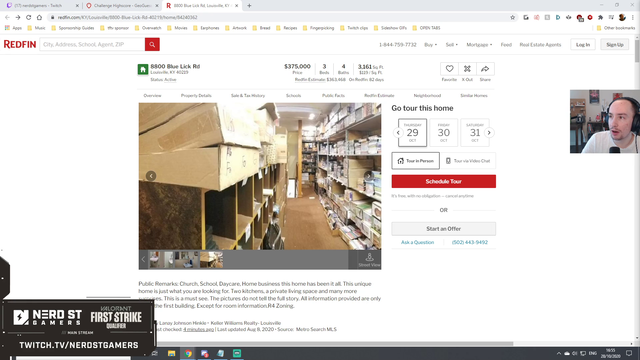Bookmark this page with star icon
This screenshot has height=360, width=640.
[x=513, y=18]
